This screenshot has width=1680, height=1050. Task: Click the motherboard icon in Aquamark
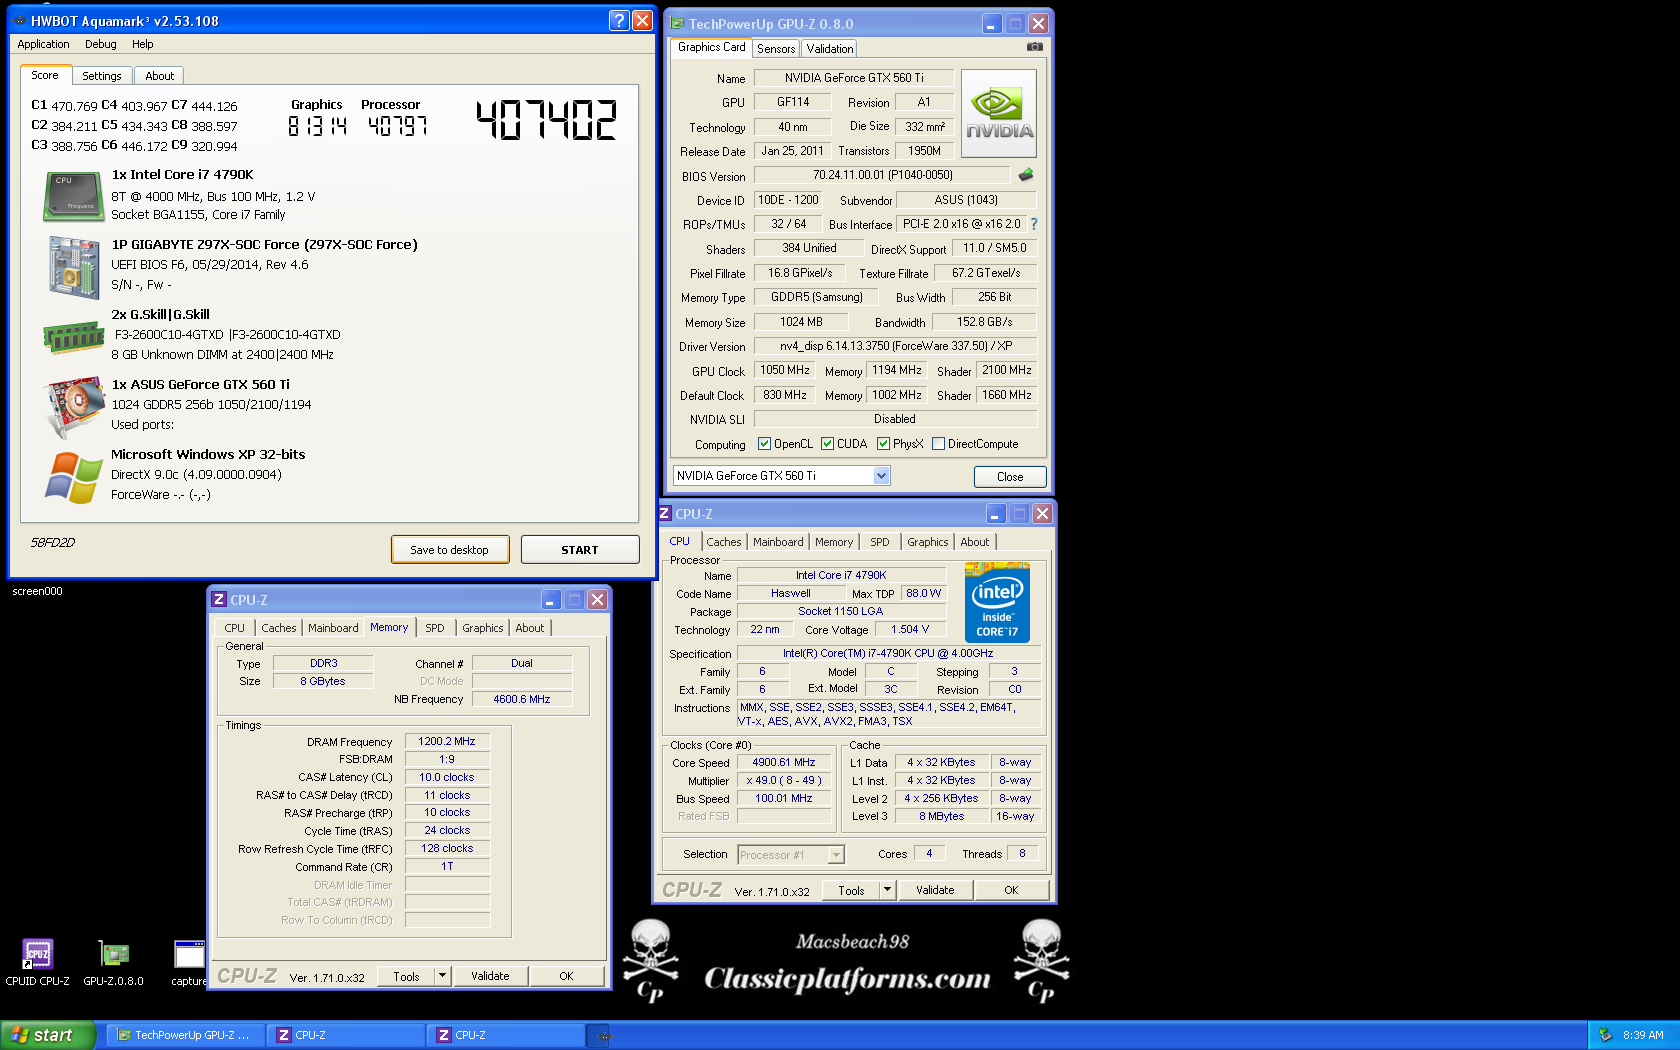click(x=74, y=266)
